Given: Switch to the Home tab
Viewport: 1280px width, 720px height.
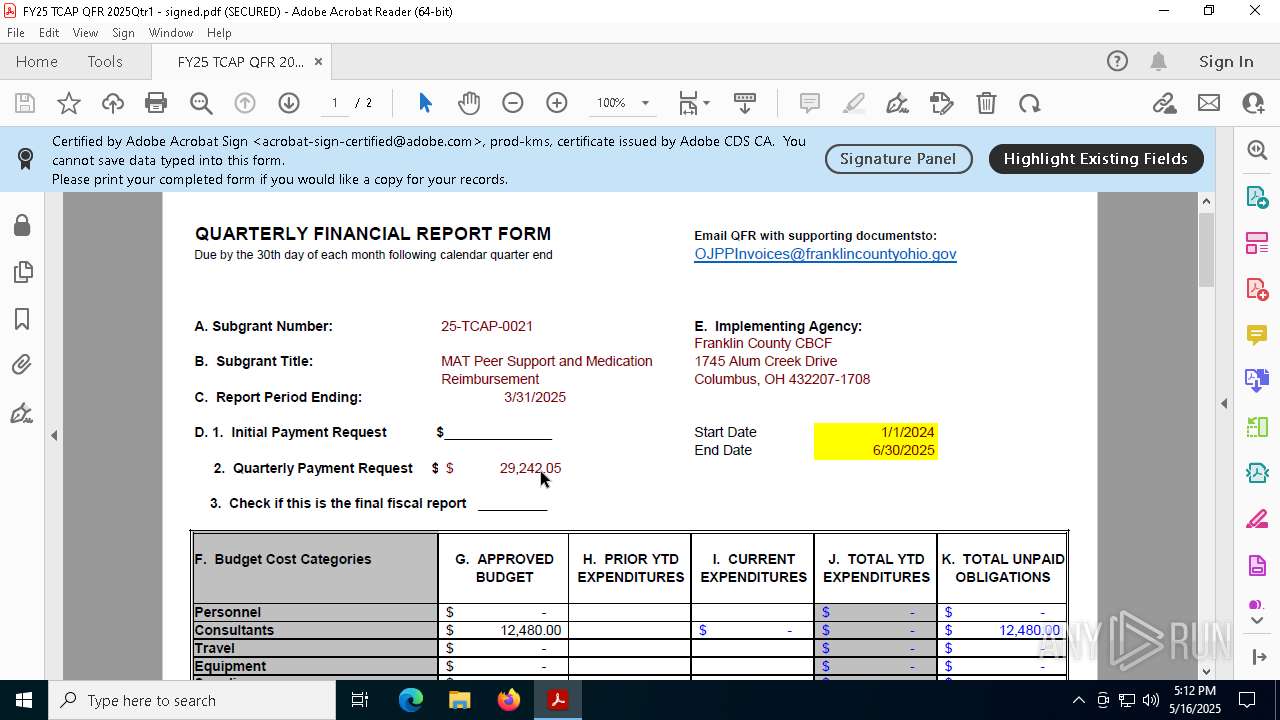Looking at the screenshot, I should point(37,62).
